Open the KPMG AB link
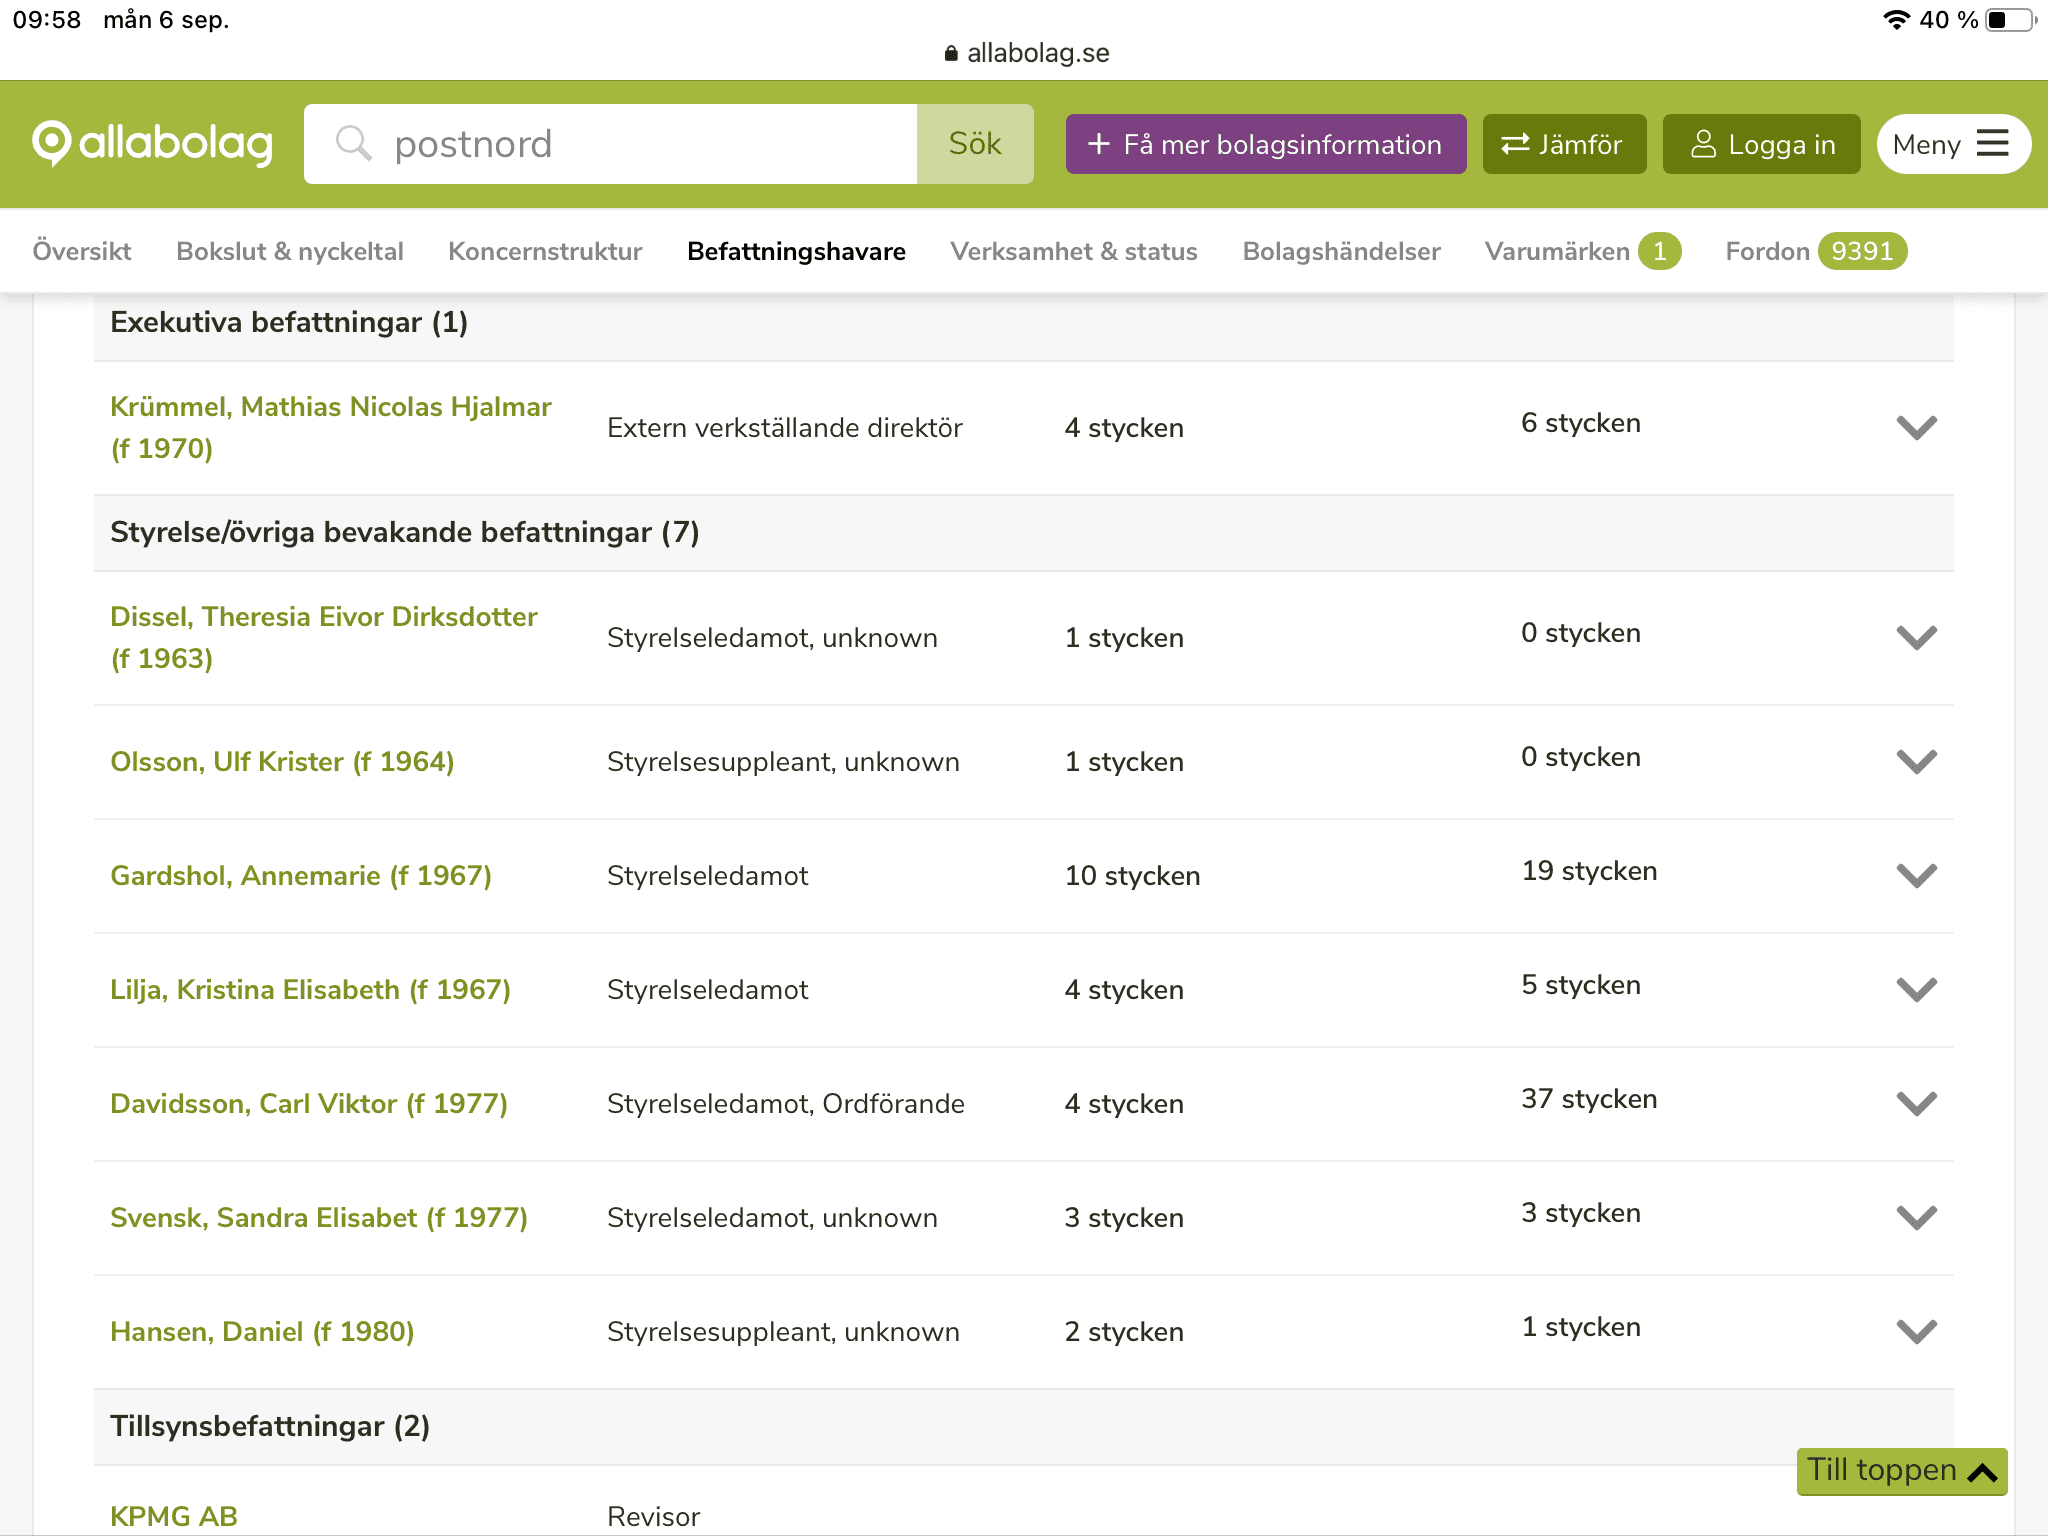Viewport: 2048px width, 1536px height. [x=174, y=1516]
